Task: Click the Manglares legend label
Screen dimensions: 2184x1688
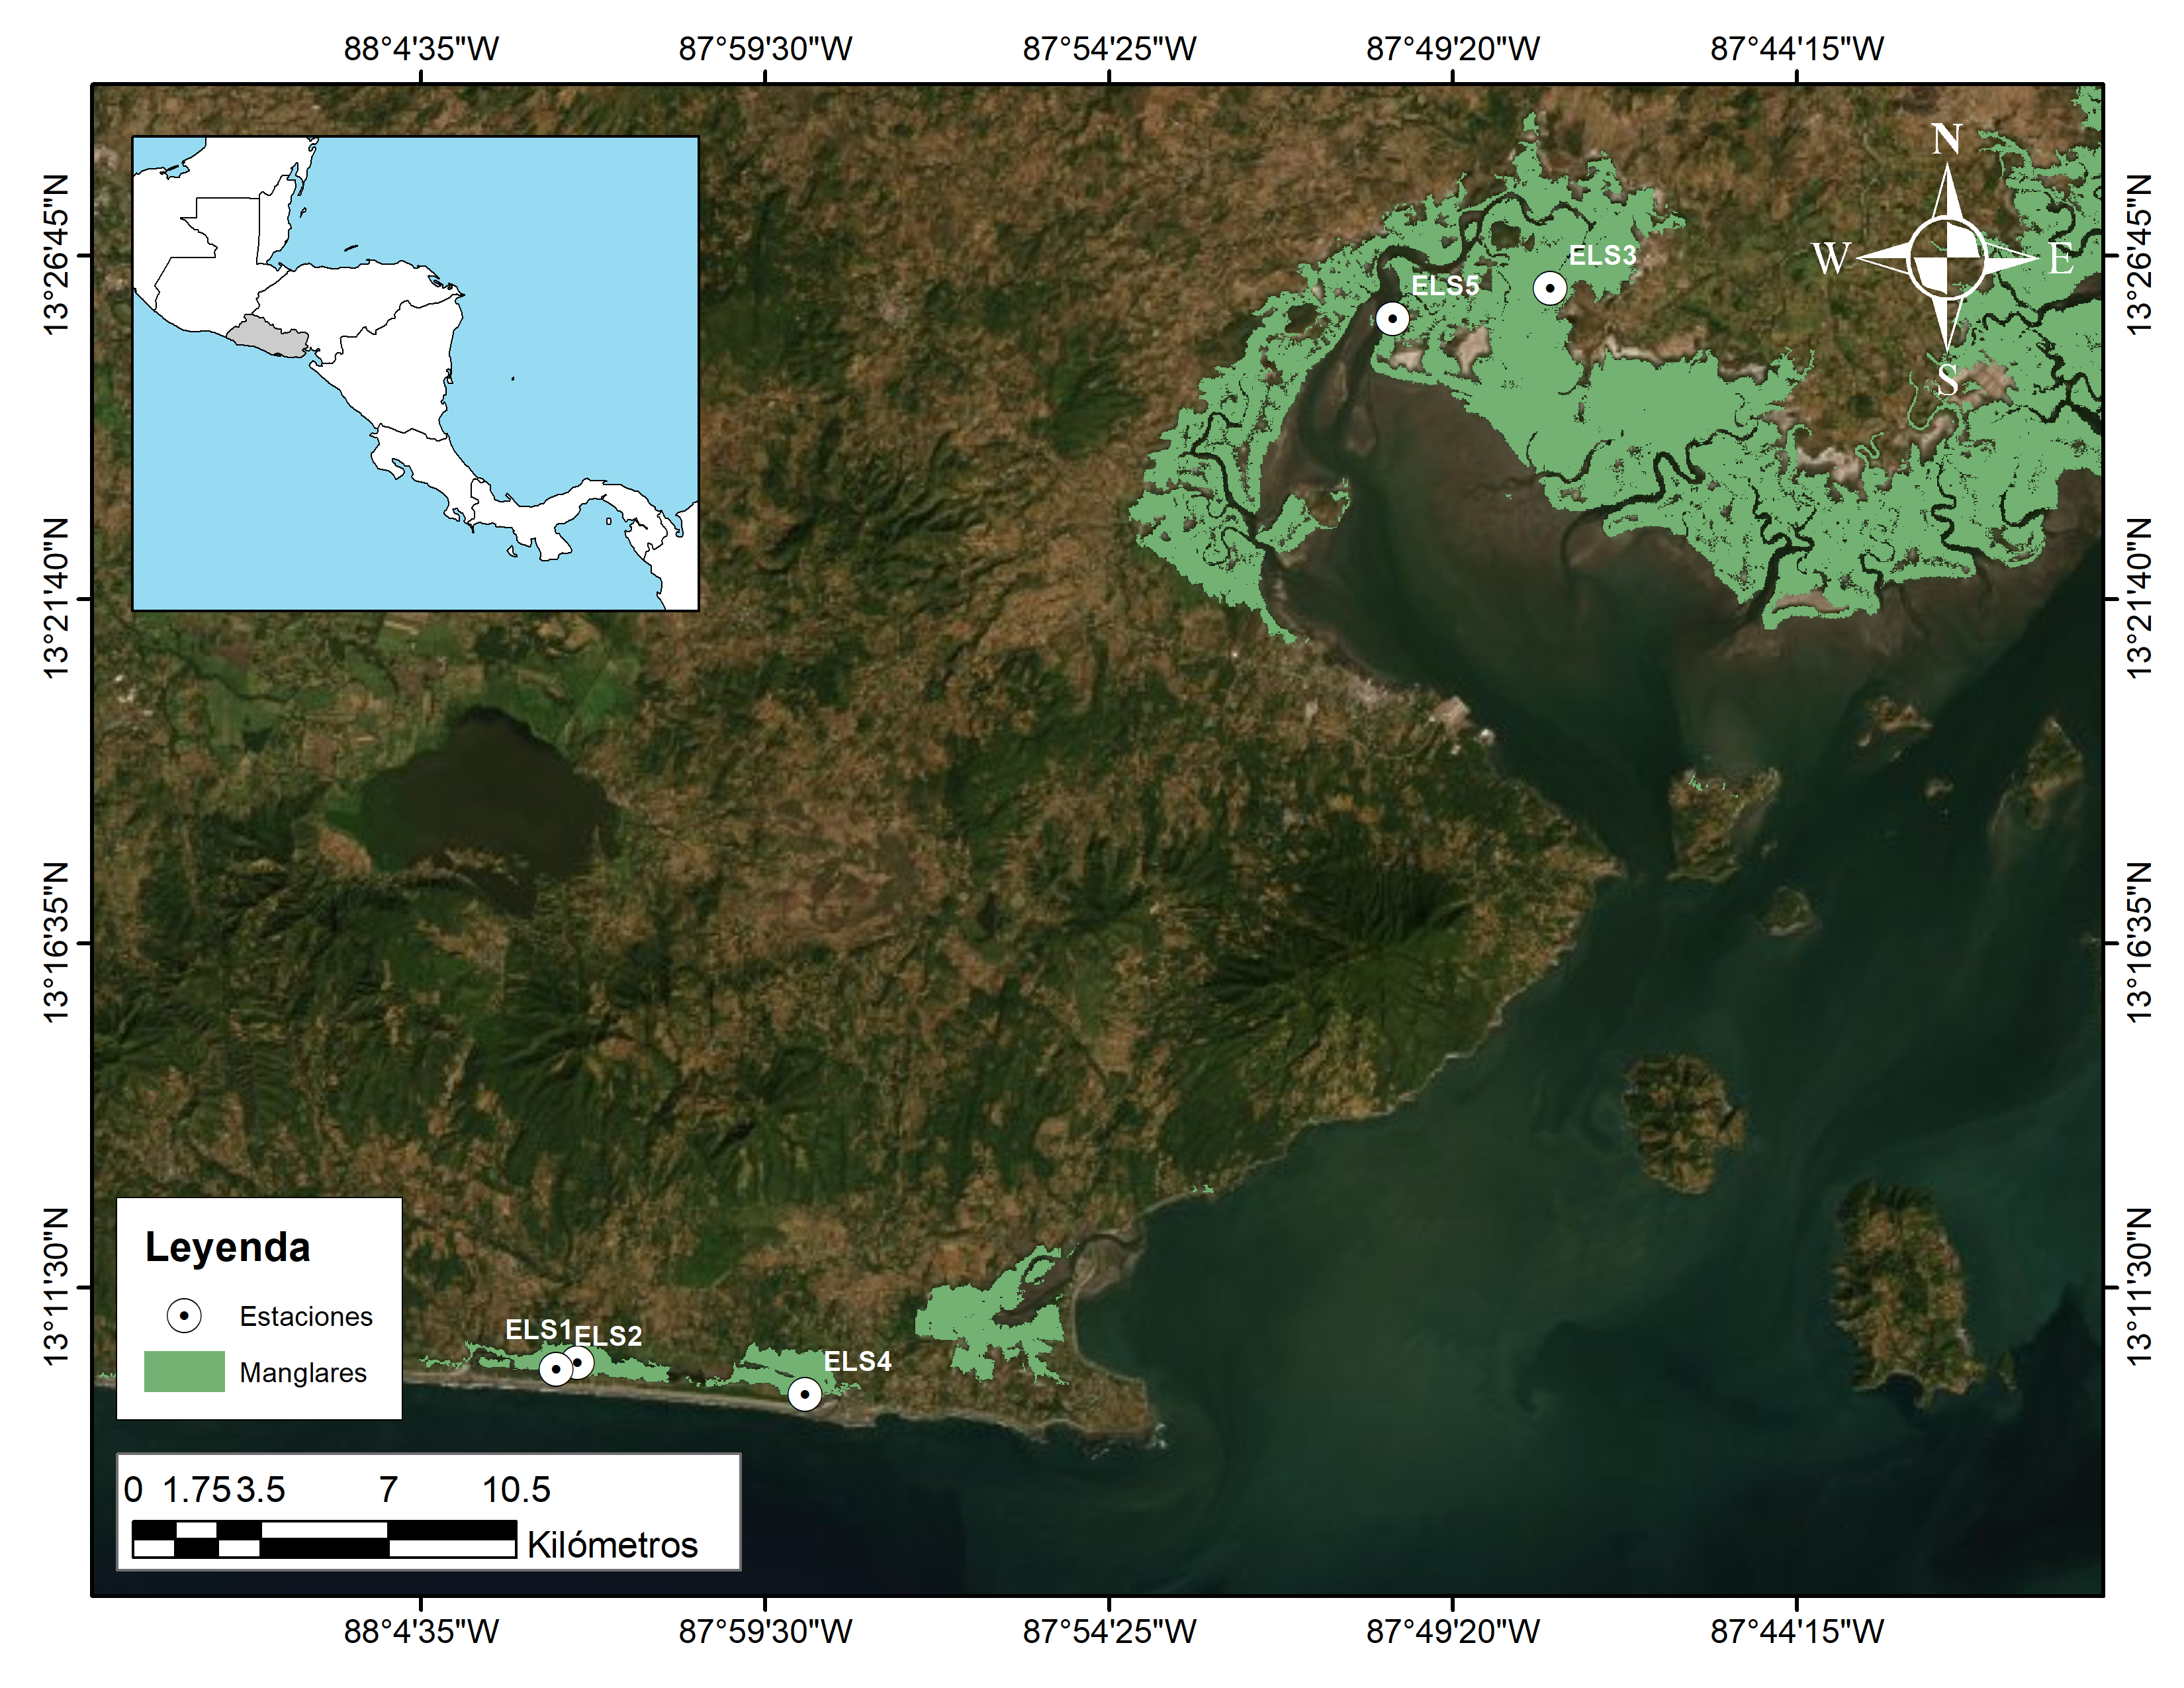Action: 303,1372
